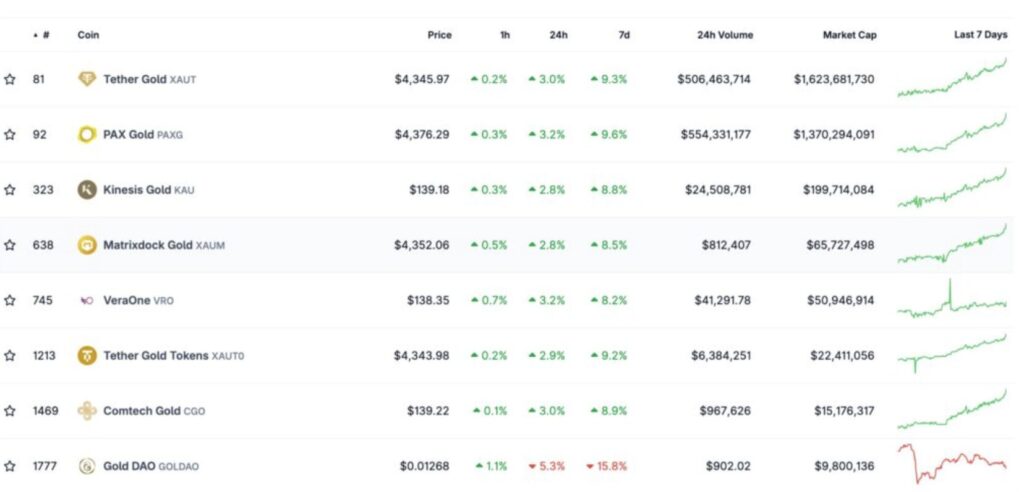Click the Comtech Gold logo
1024x492 pixels.
tap(87, 411)
